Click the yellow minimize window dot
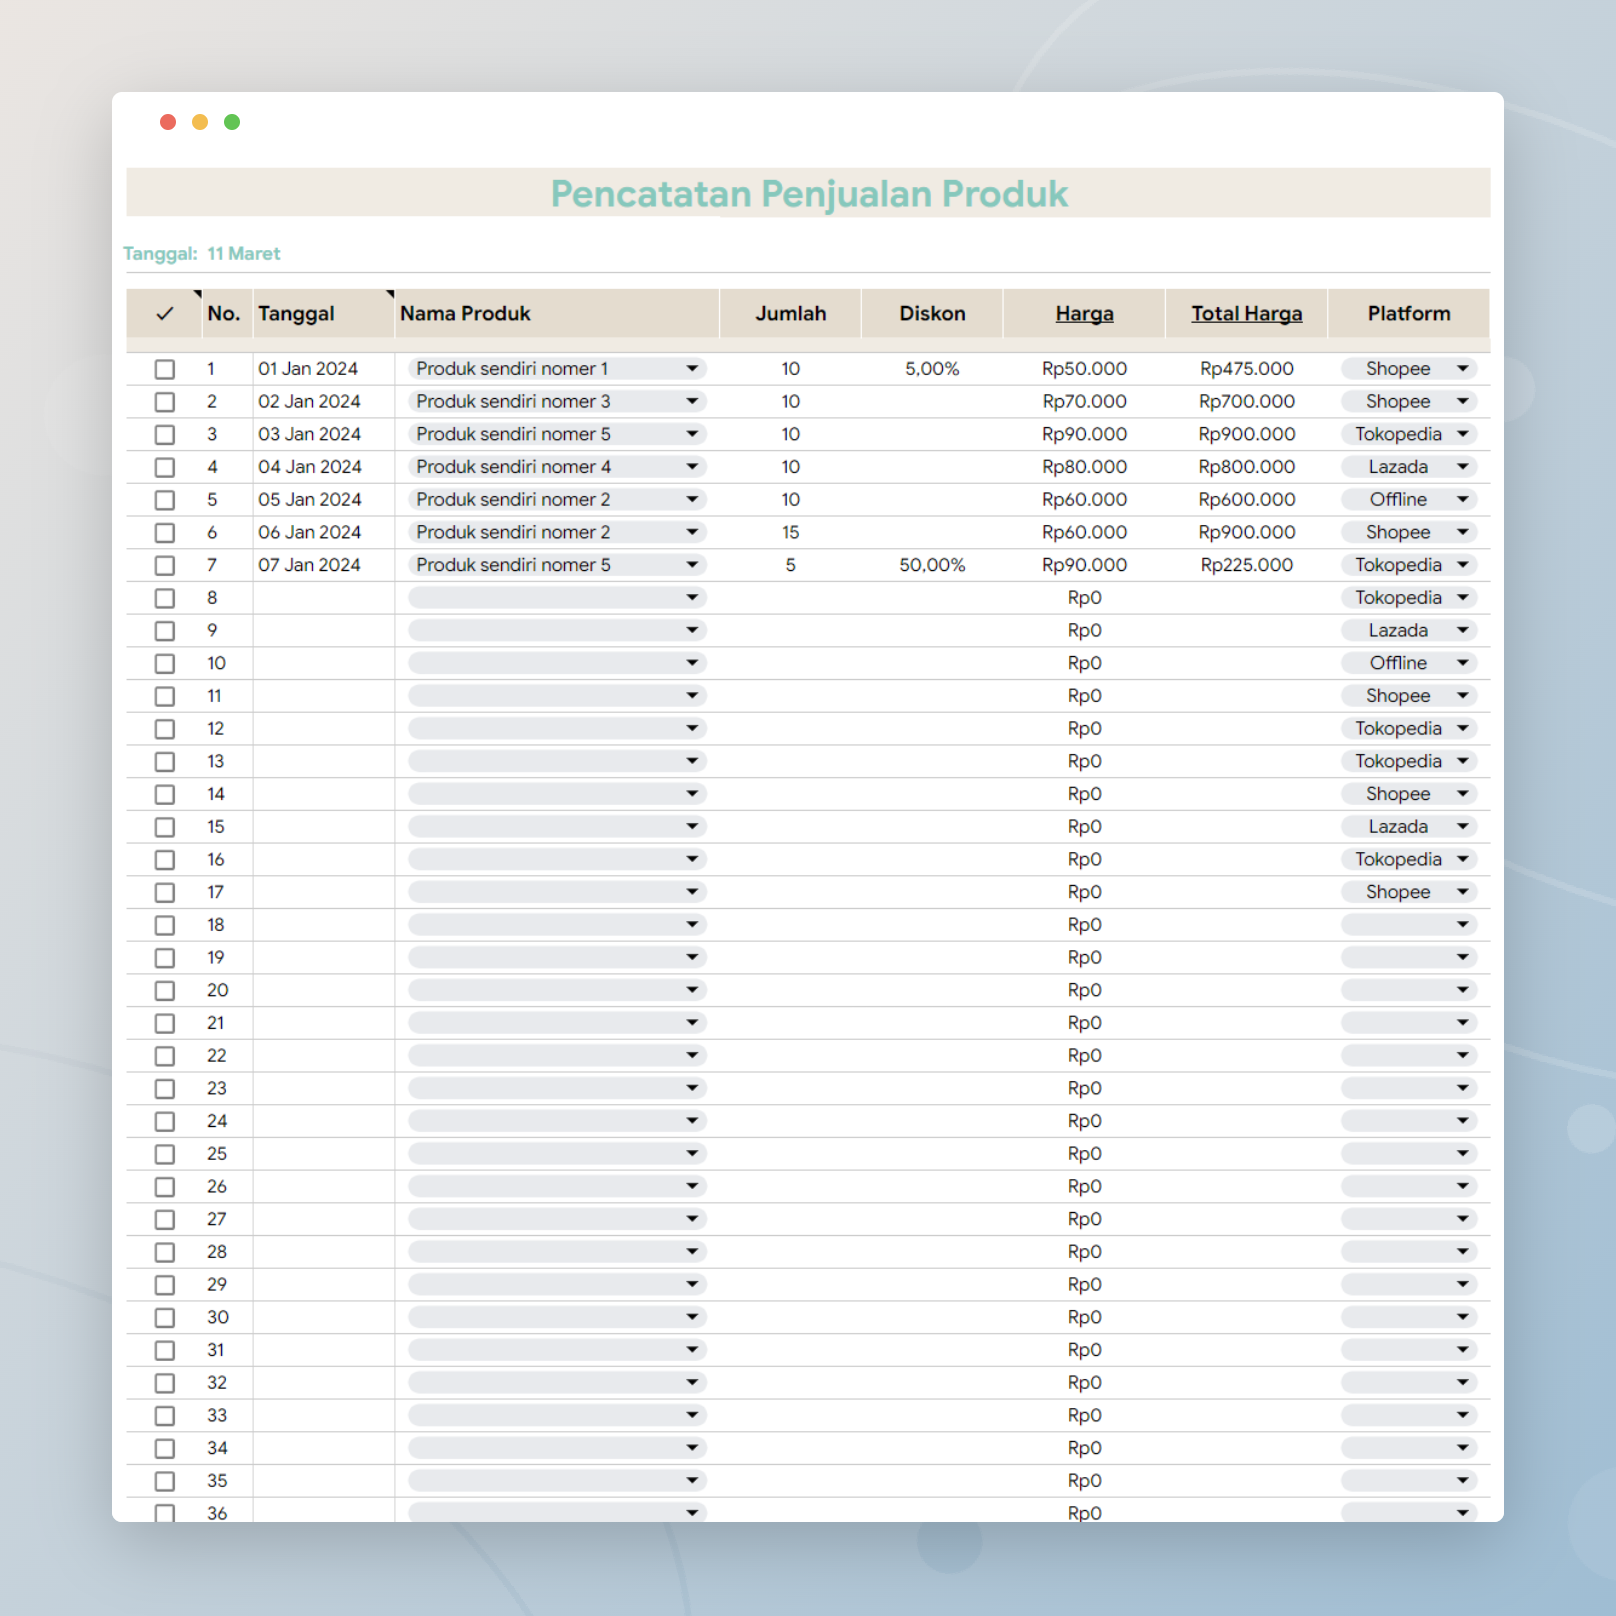This screenshot has width=1616, height=1616. 200,122
